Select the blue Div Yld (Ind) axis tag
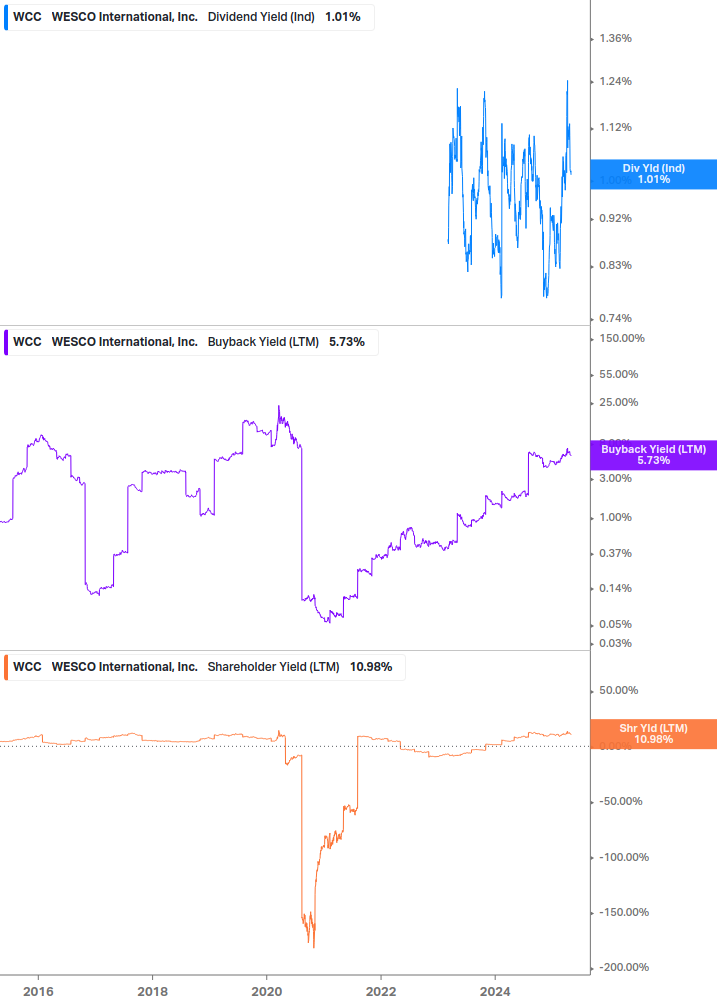The height and width of the screenshot is (1005, 717). pos(654,174)
